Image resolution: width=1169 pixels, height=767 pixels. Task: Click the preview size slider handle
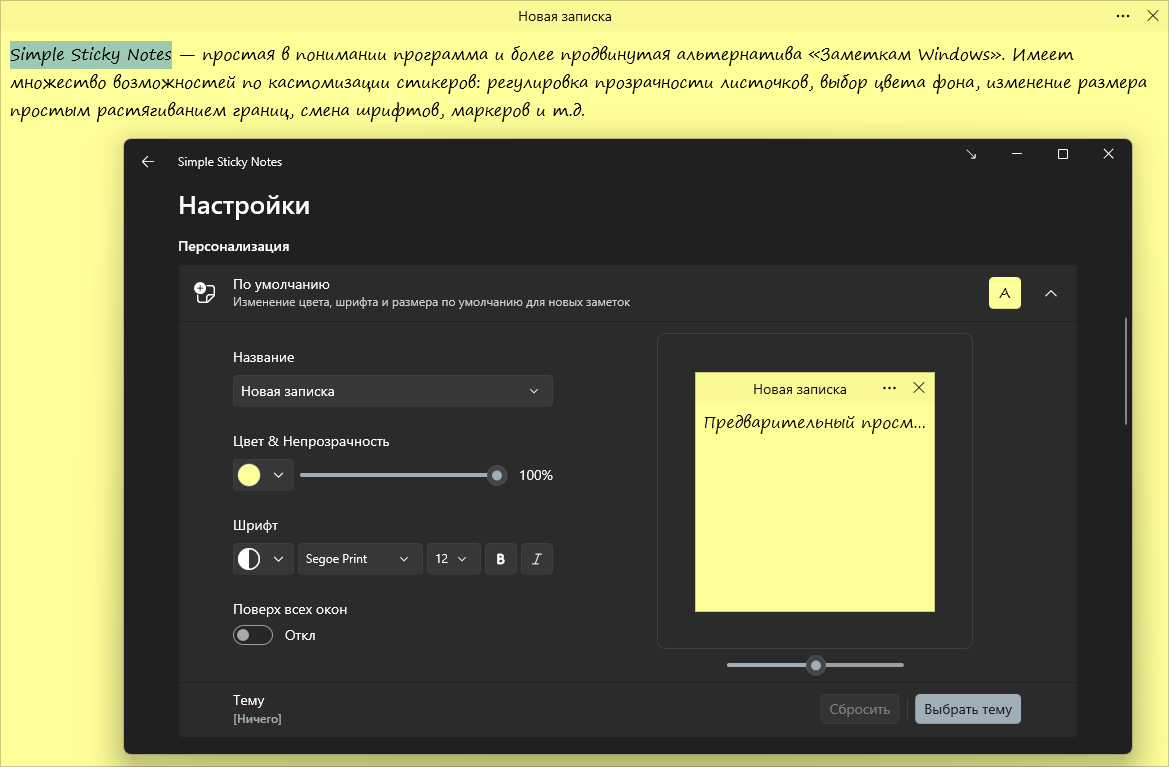click(x=816, y=665)
